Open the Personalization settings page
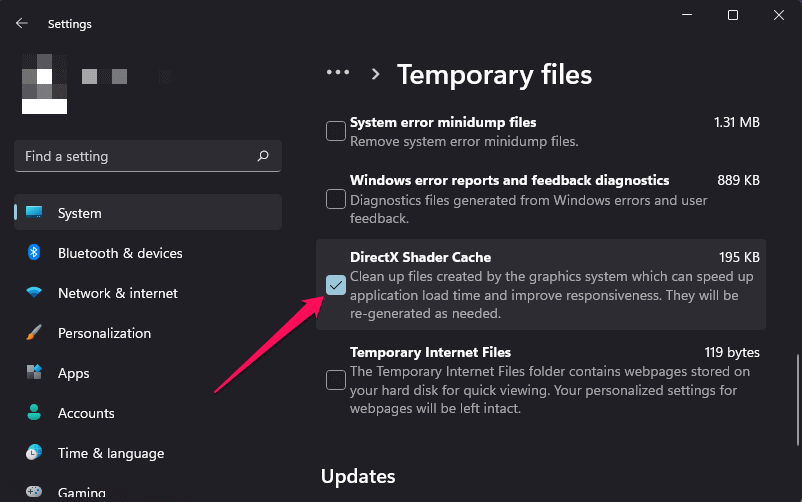 pos(104,333)
